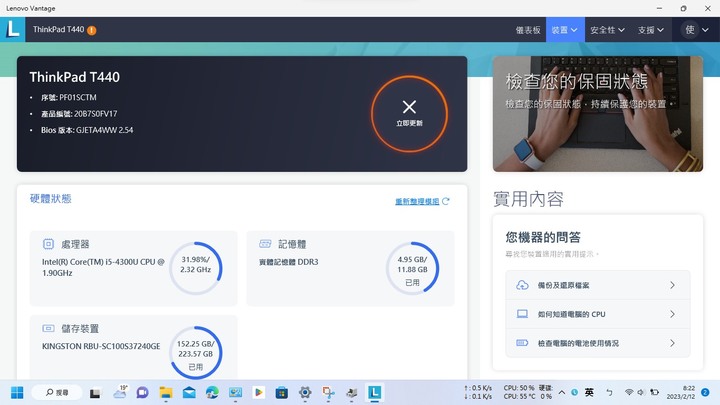Open 如何知道電腦的 CPU help item
The image size is (720, 405).
pos(597,314)
